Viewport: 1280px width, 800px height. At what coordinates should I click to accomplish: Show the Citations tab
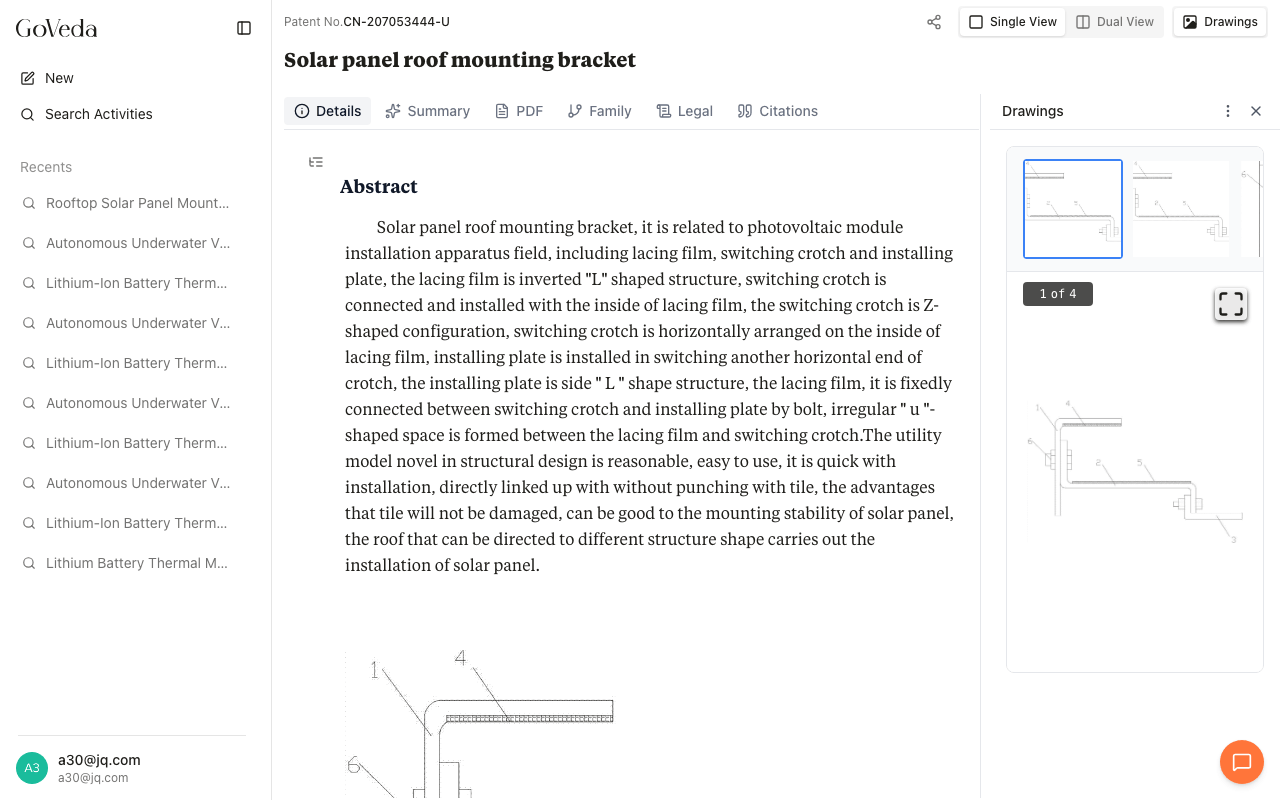[777, 111]
